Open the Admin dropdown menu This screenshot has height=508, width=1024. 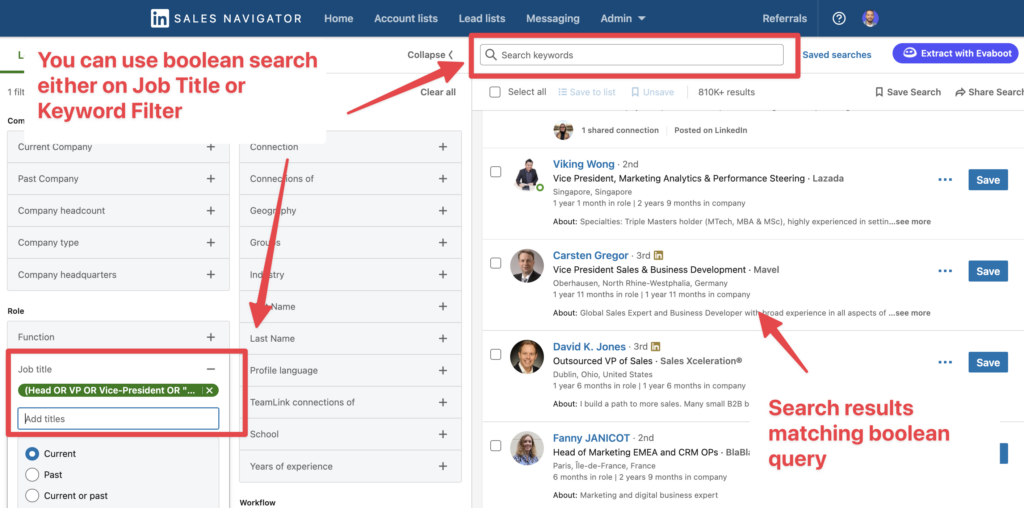click(623, 18)
